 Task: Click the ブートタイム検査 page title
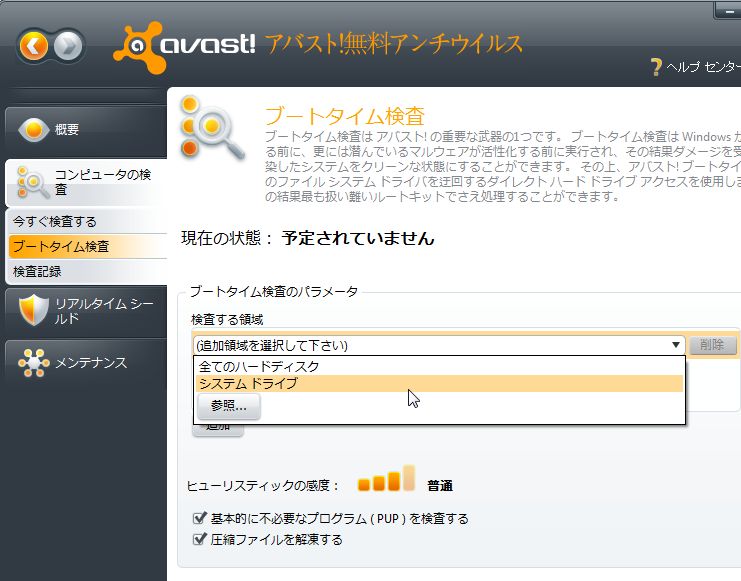345,116
